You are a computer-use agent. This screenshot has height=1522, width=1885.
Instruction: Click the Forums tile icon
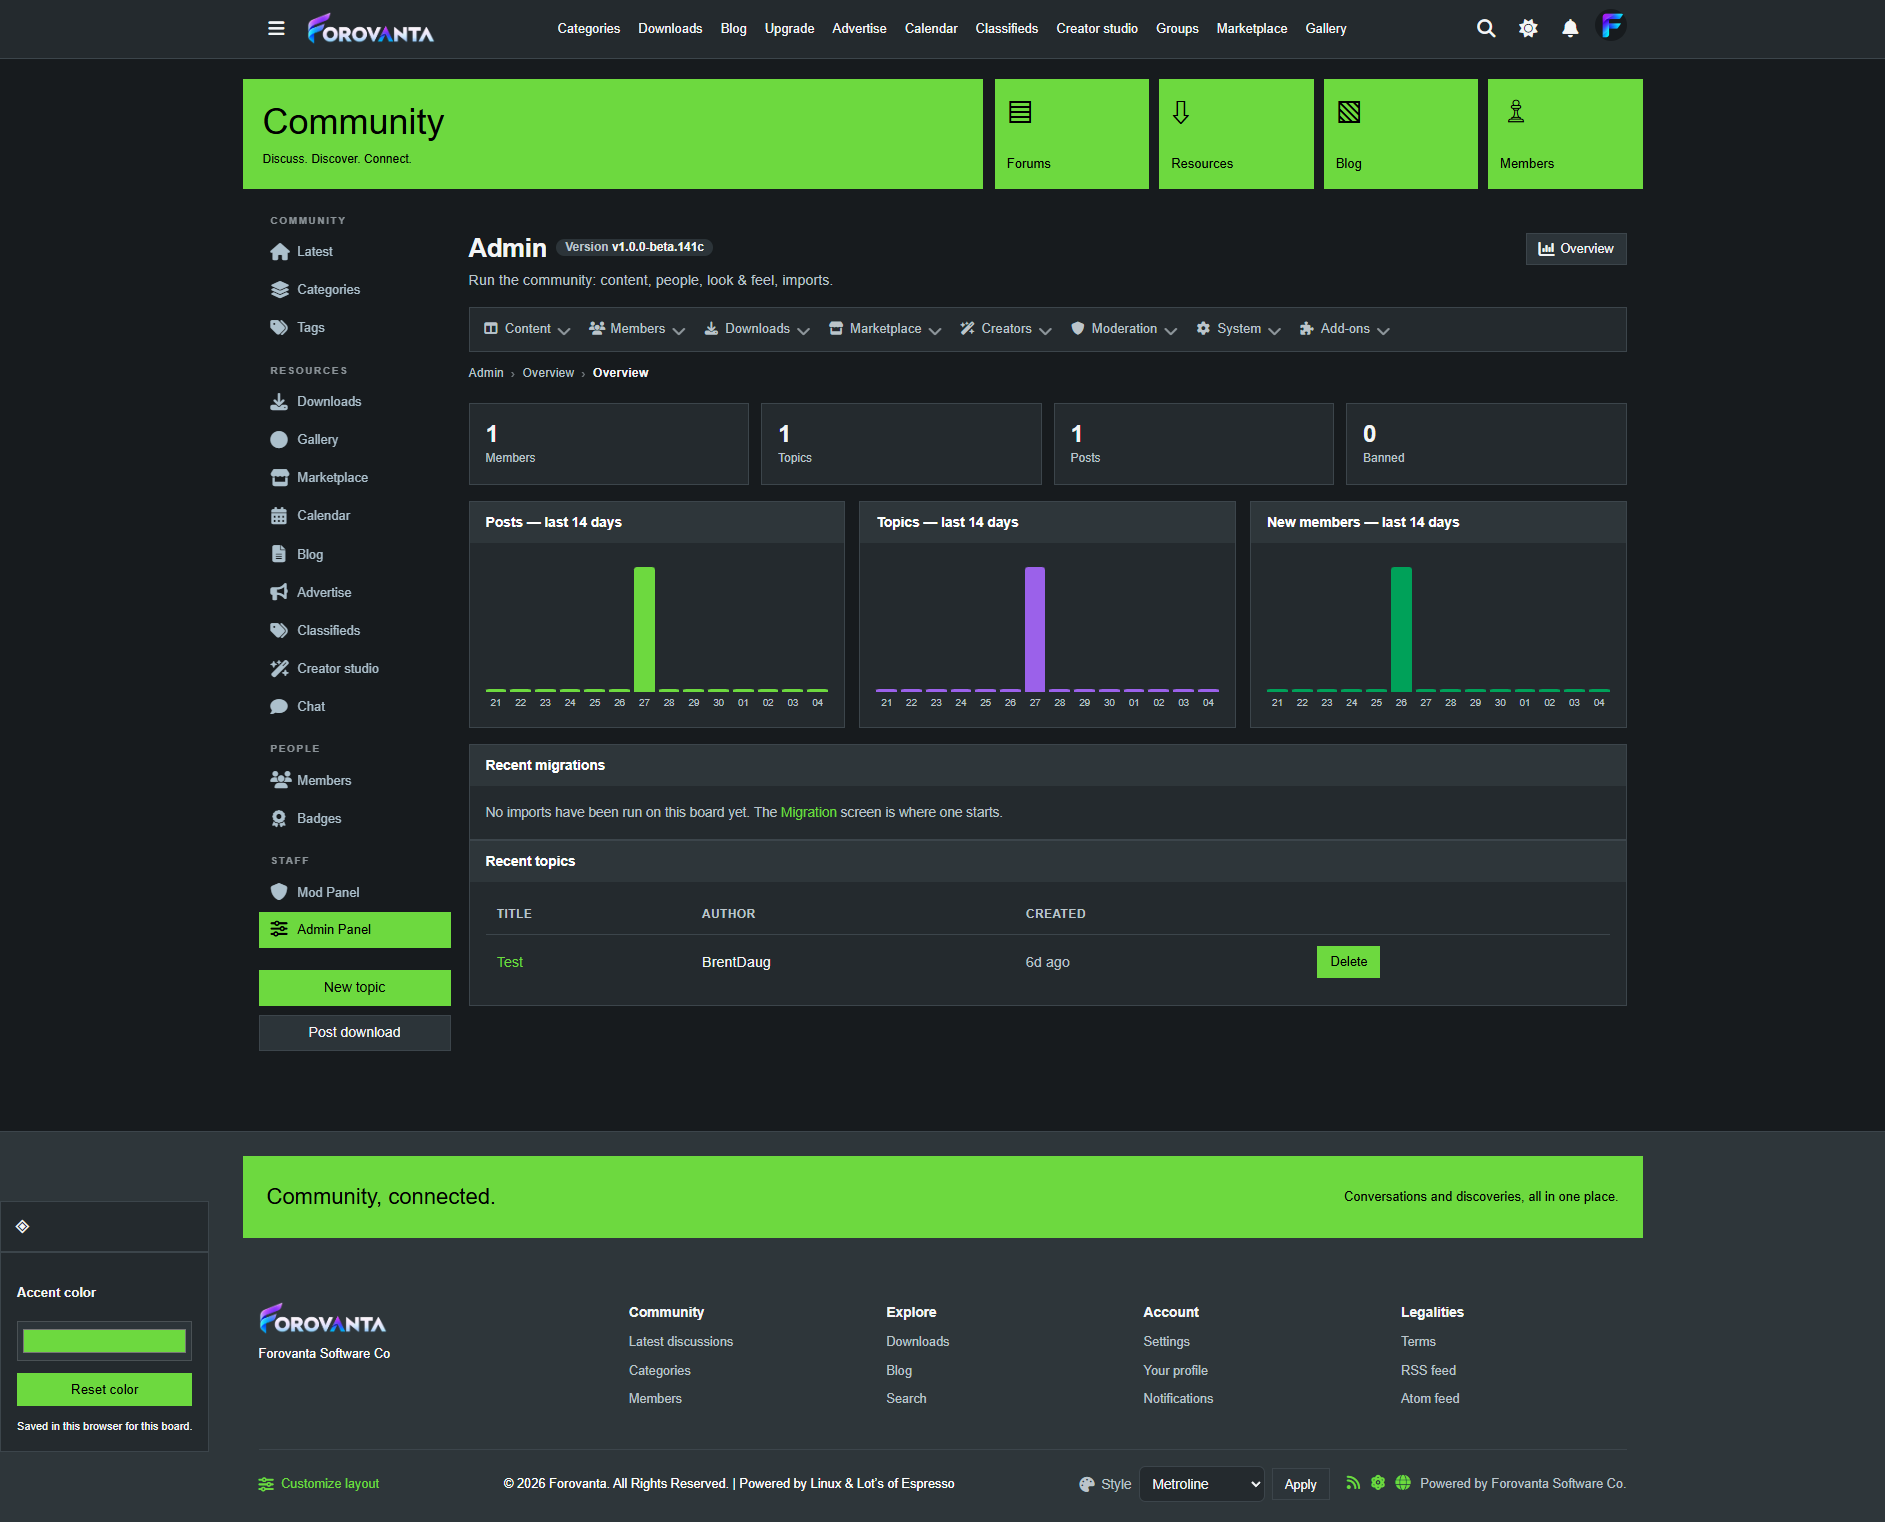click(x=1019, y=112)
